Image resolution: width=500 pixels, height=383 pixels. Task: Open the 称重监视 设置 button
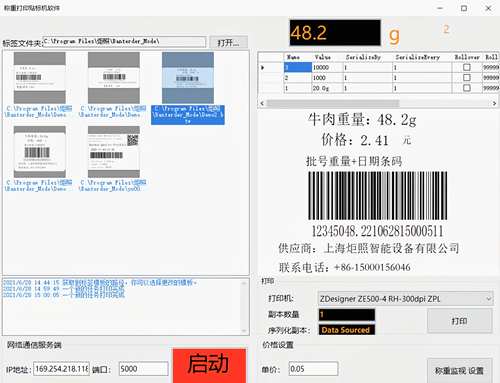(460, 370)
